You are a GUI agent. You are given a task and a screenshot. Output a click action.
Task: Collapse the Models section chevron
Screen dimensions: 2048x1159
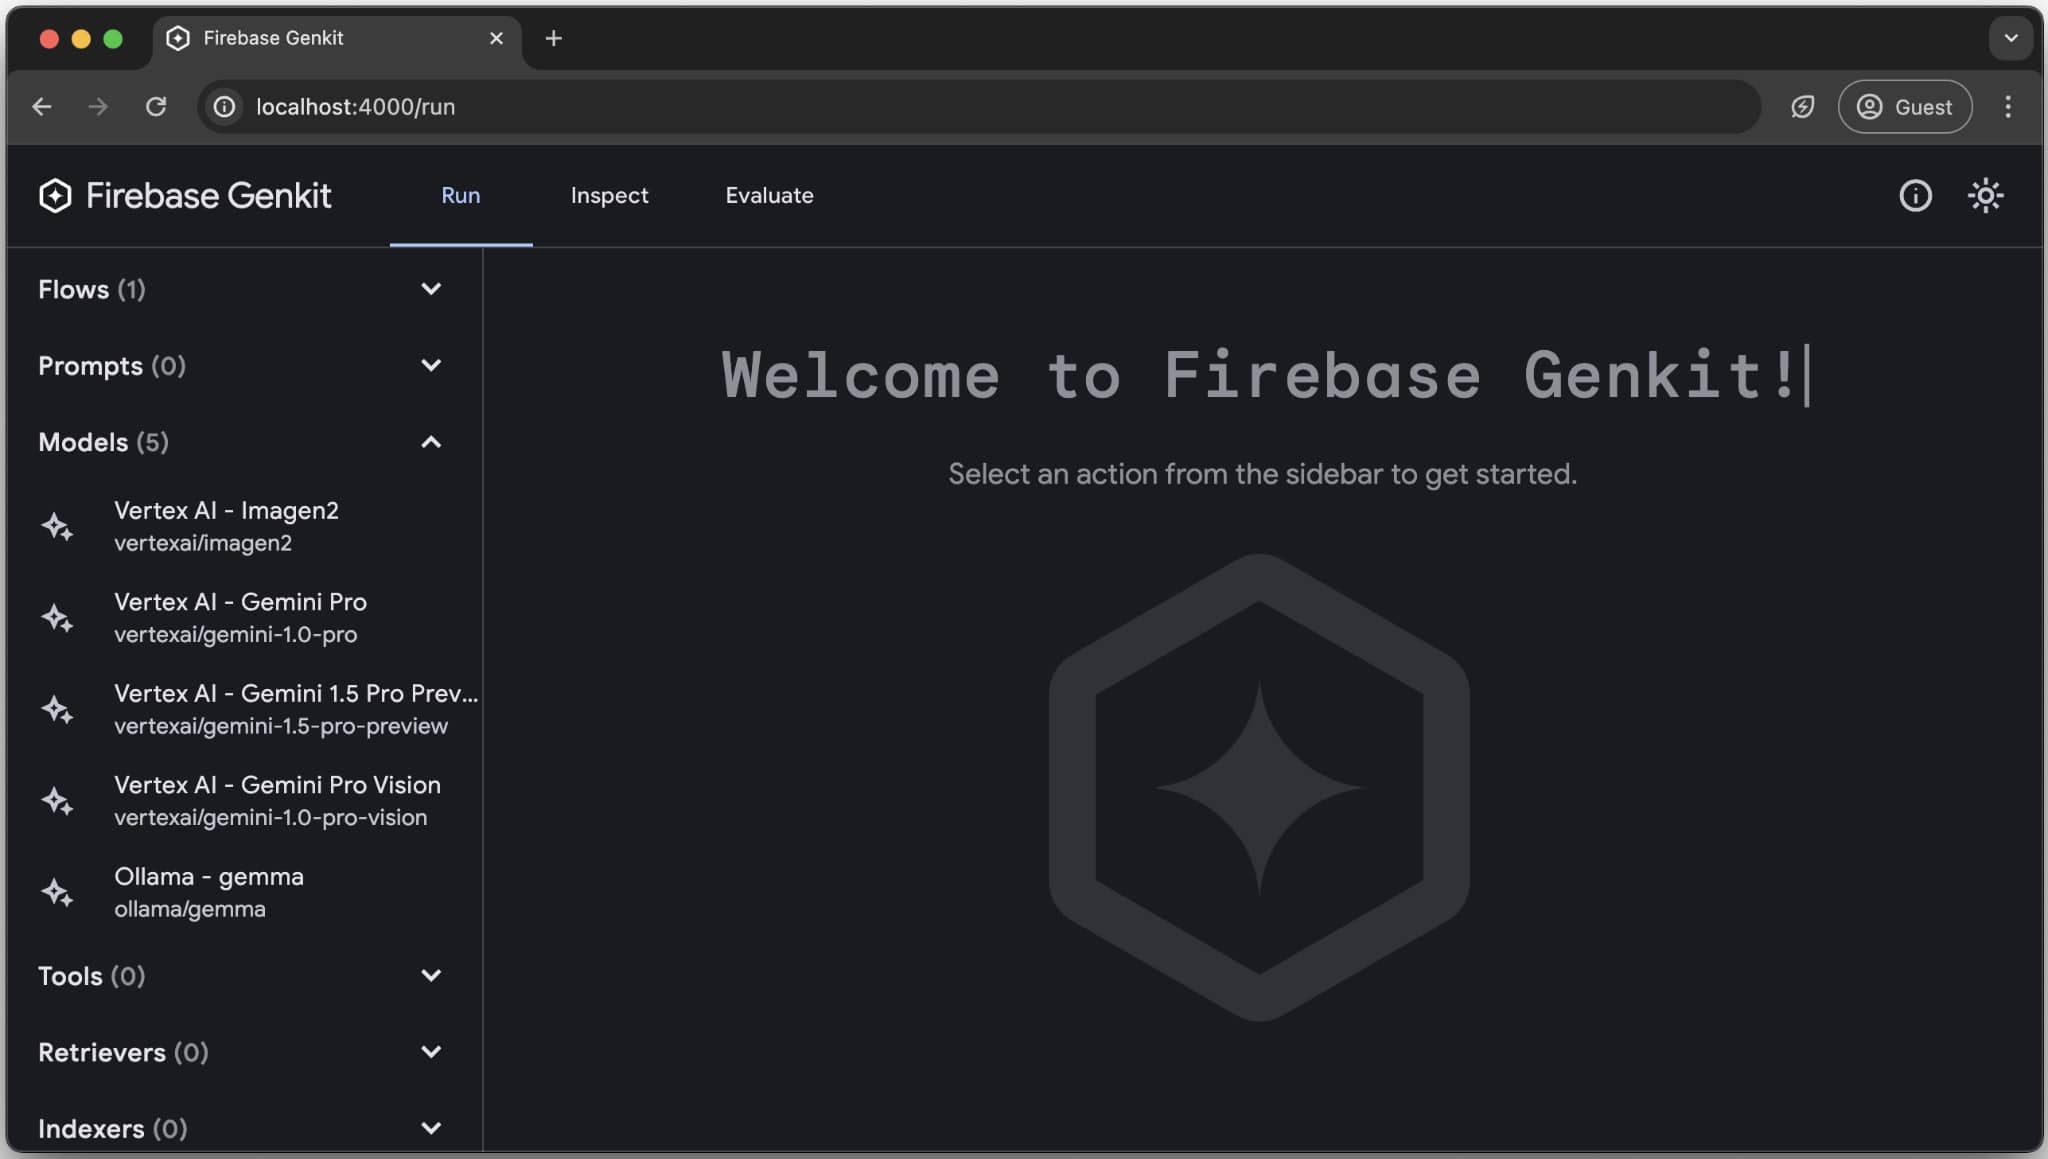pyautogui.click(x=431, y=442)
